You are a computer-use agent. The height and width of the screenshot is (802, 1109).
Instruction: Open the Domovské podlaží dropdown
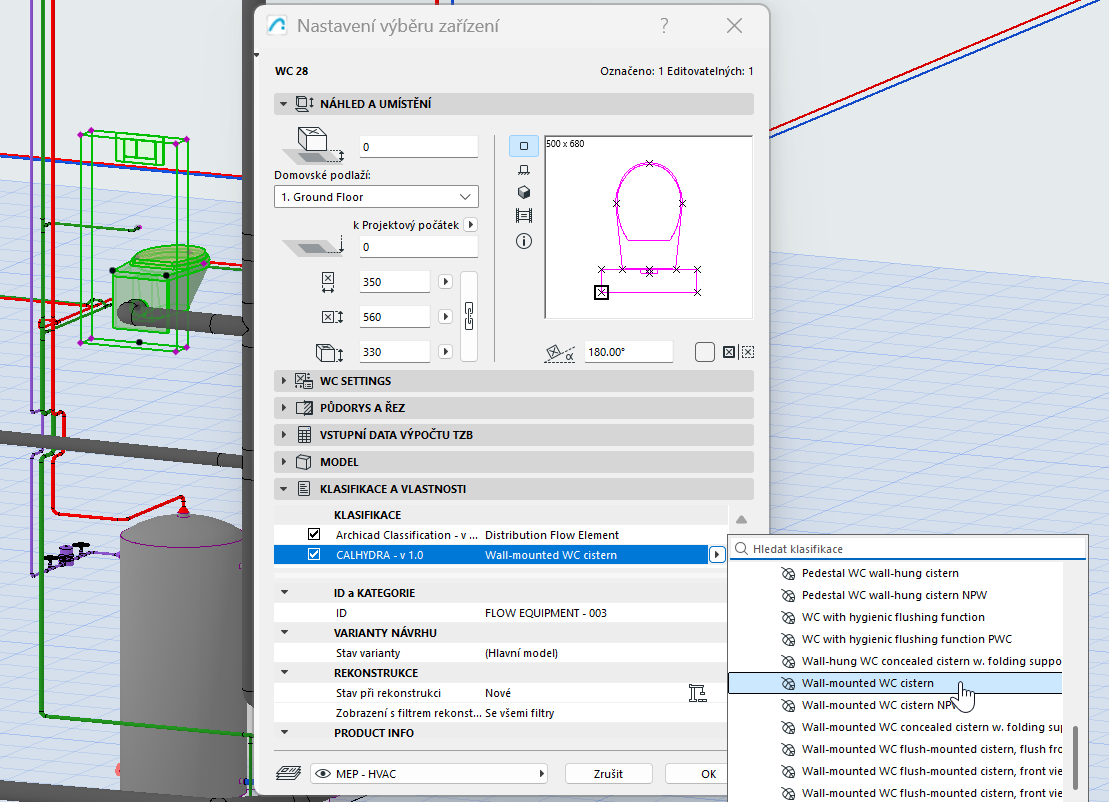pyautogui.click(x=376, y=197)
